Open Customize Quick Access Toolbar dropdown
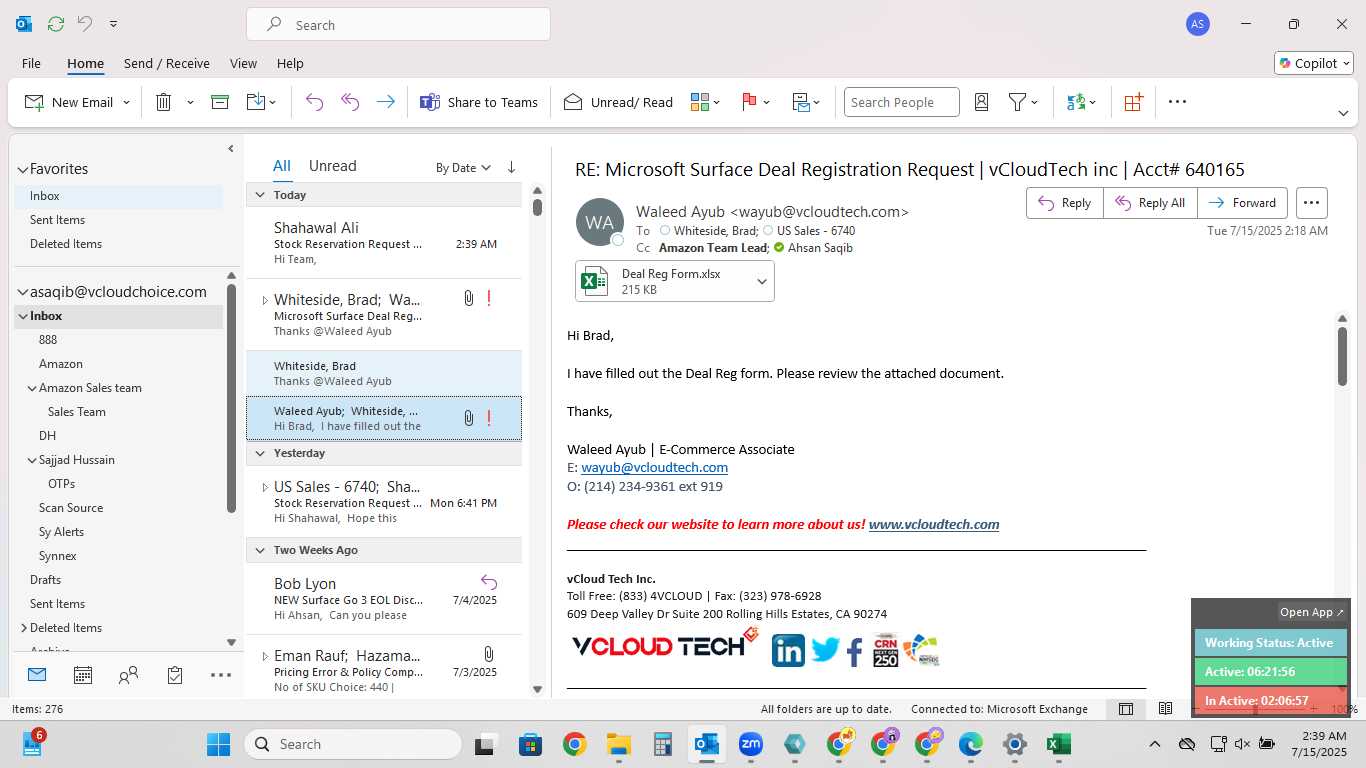Image resolution: width=1366 pixels, height=768 pixels. click(x=113, y=24)
